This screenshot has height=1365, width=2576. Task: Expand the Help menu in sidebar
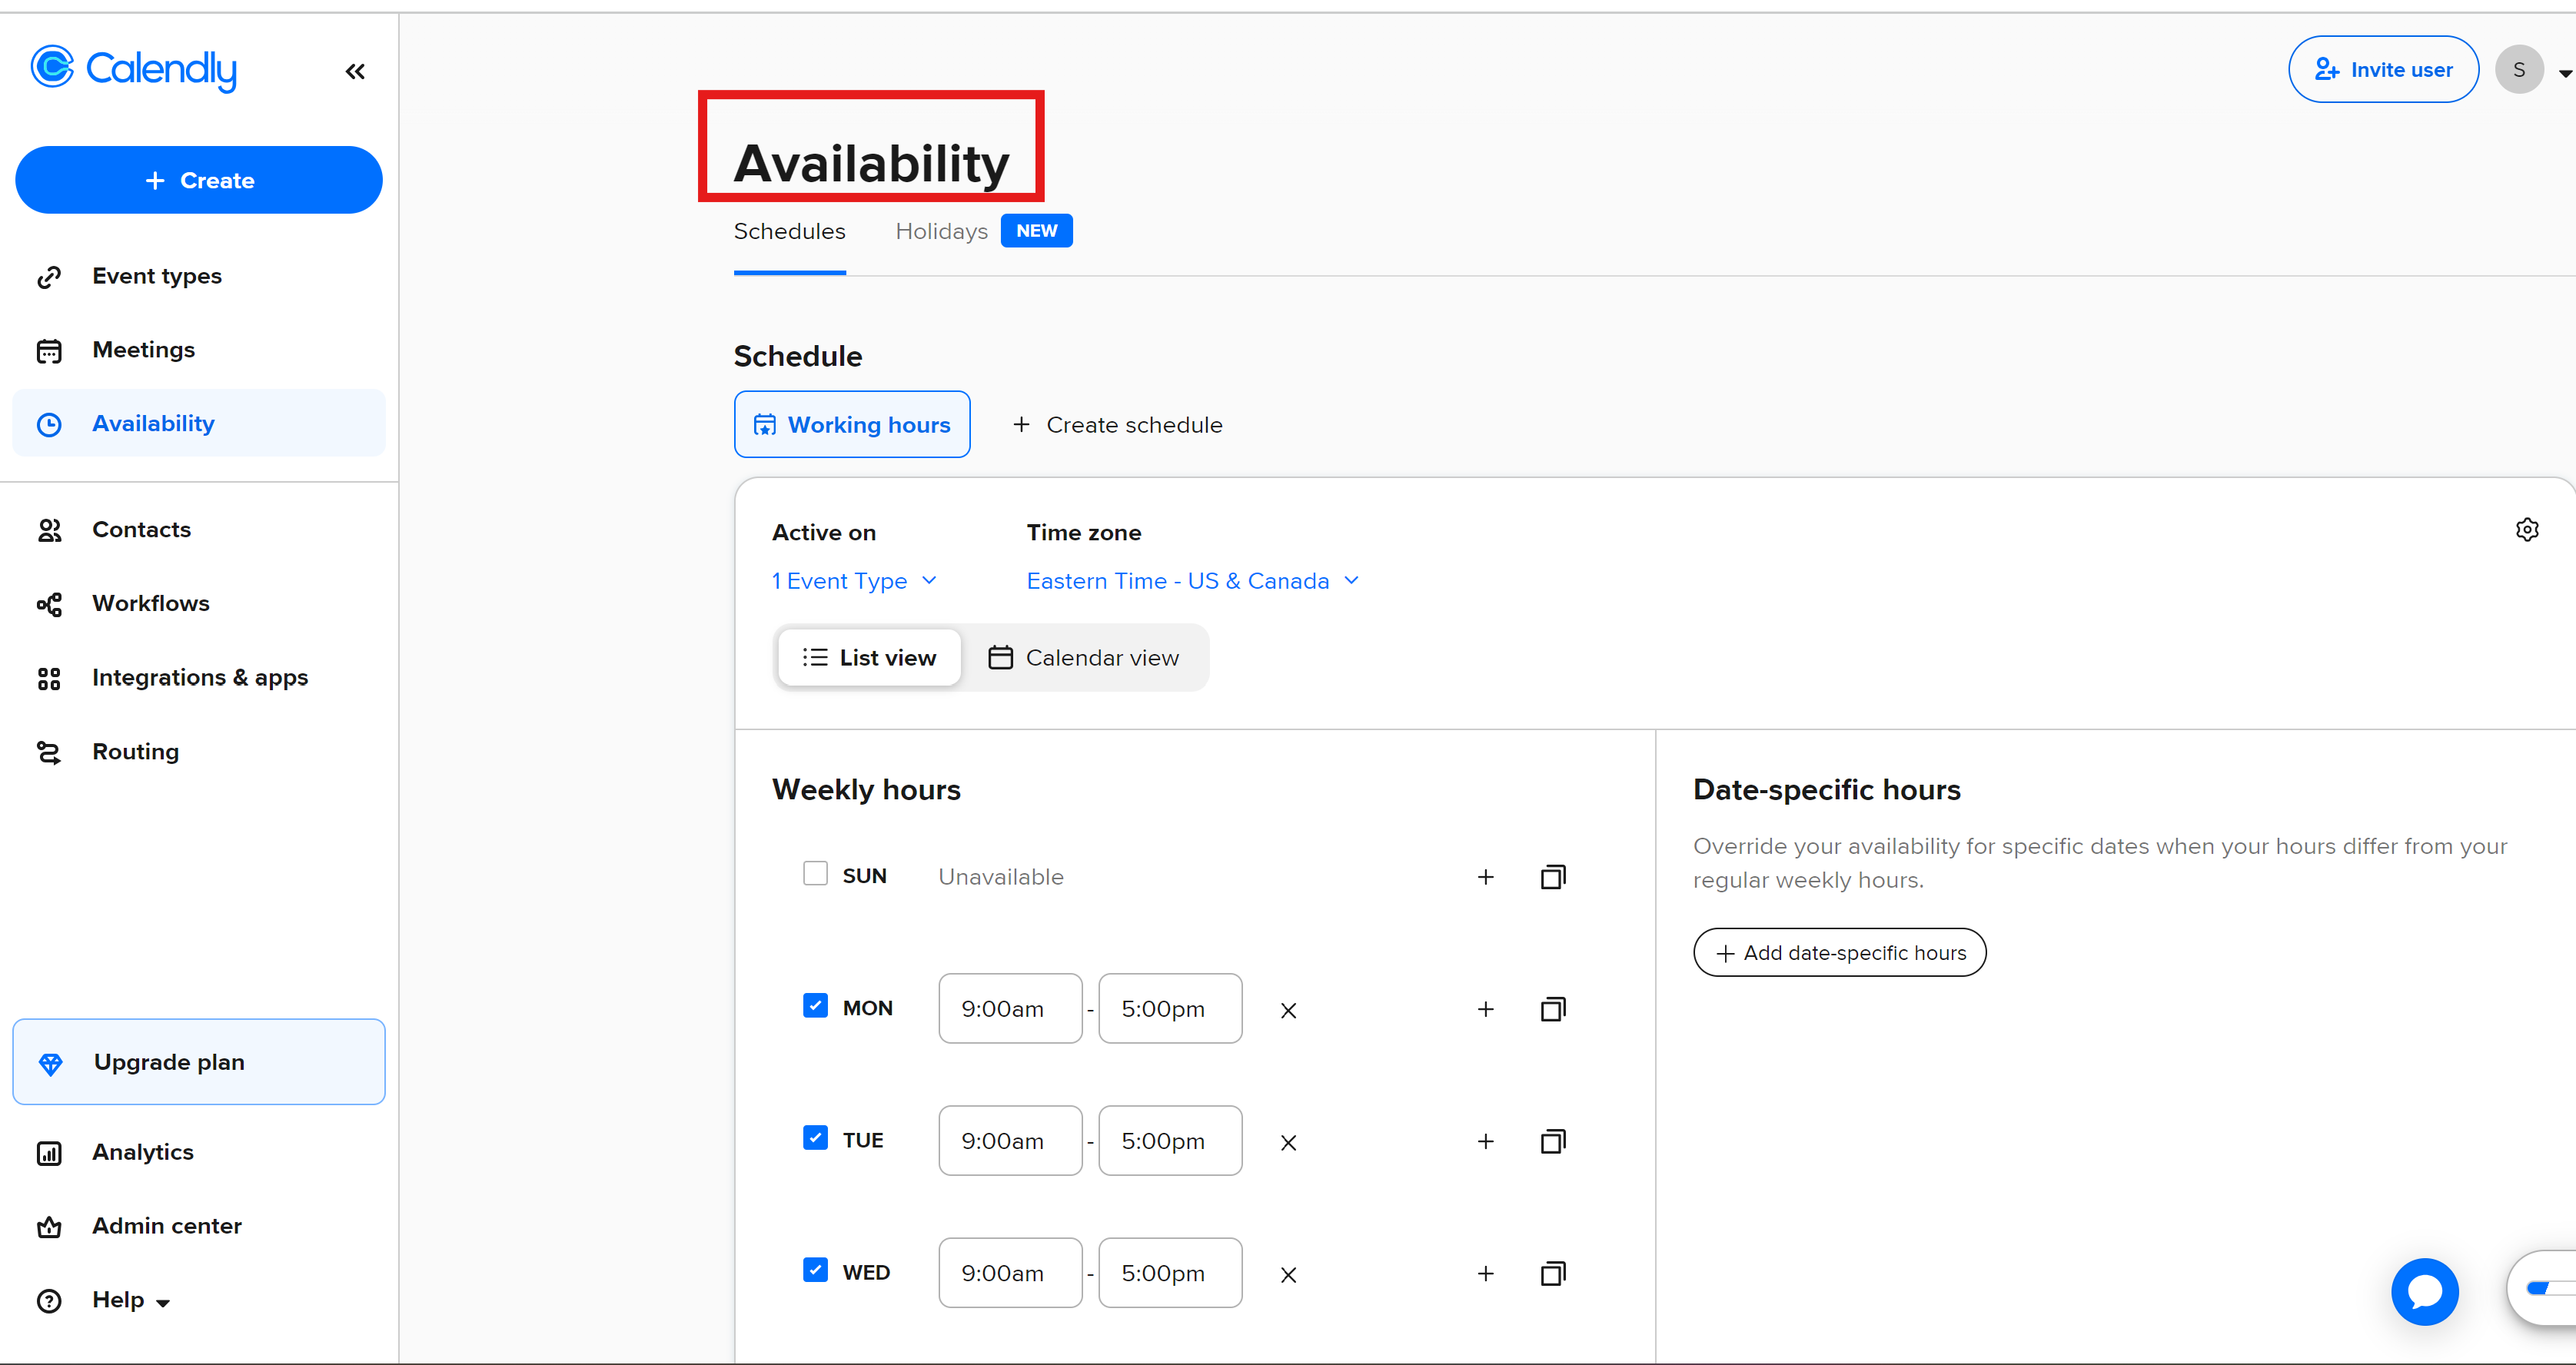(x=130, y=1300)
